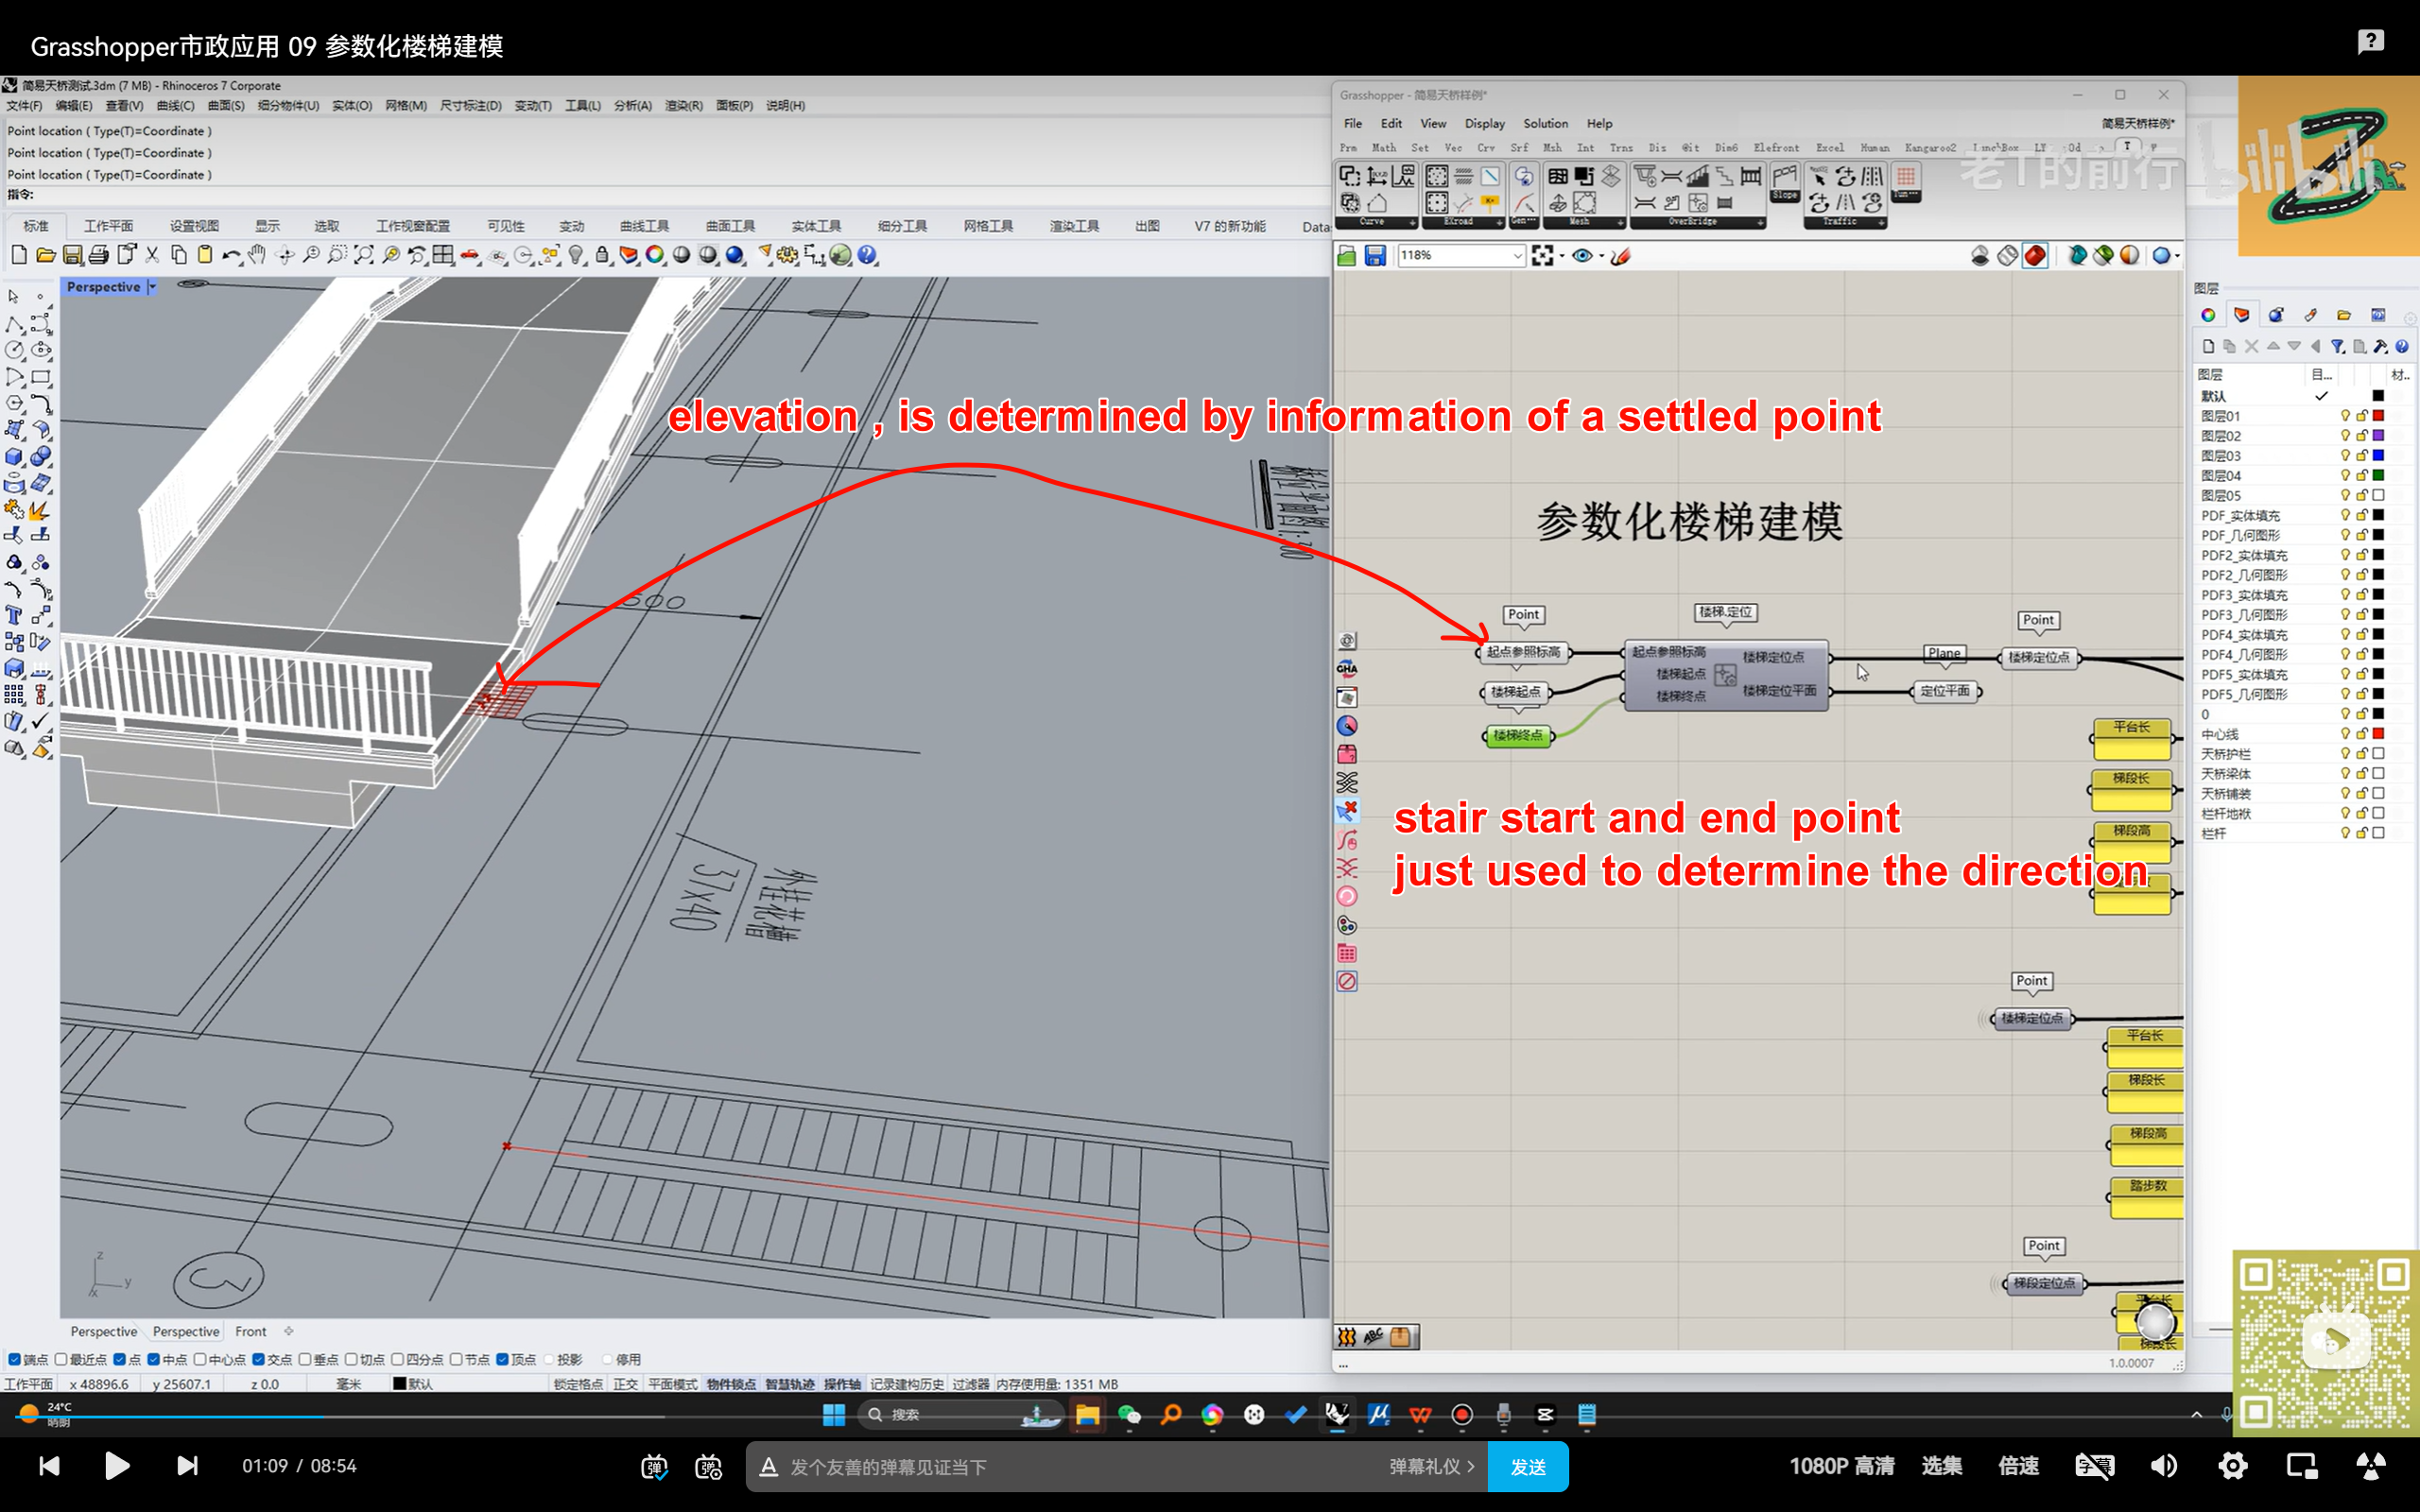This screenshot has width=2420, height=1512.
Task: Toggle the 正交 ortho status button
Action: [x=625, y=1384]
